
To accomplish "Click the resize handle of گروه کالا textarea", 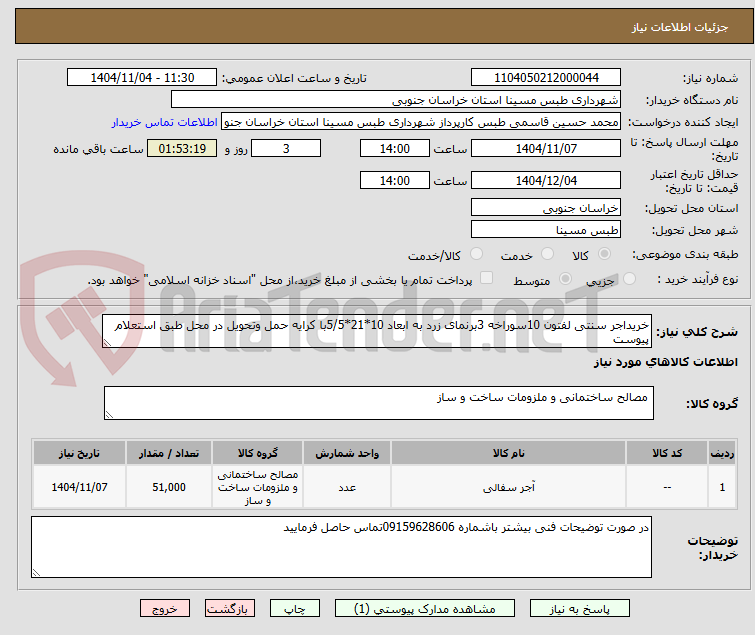I will coord(109,415).
